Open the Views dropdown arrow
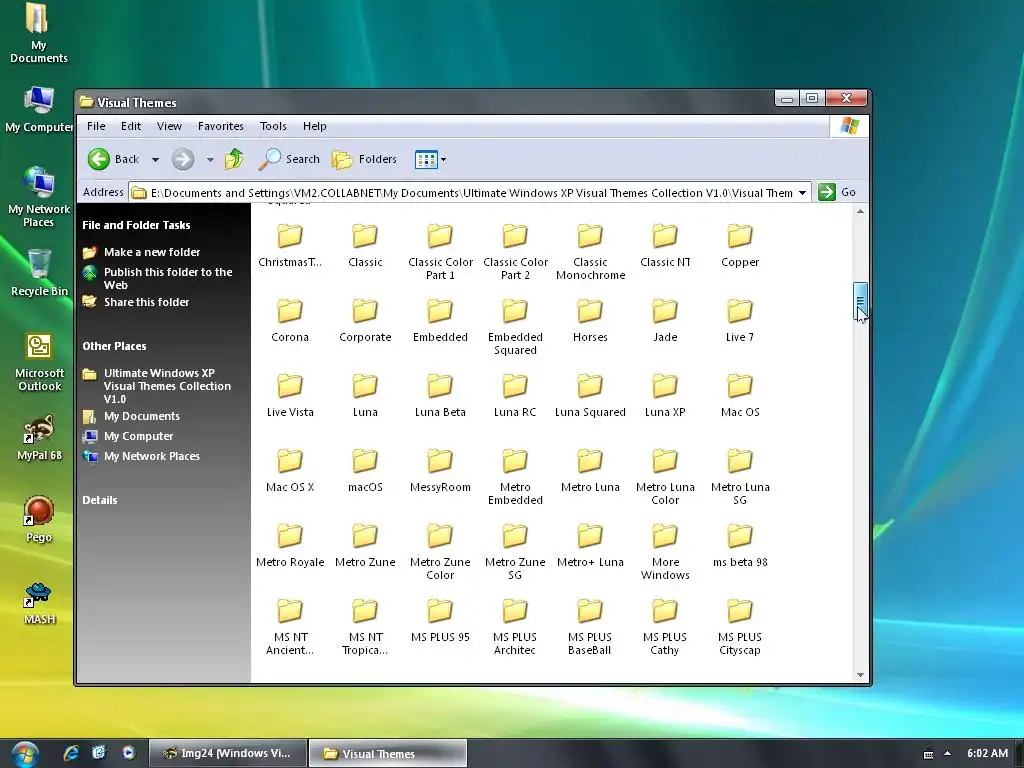 pyautogui.click(x=443, y=159)
